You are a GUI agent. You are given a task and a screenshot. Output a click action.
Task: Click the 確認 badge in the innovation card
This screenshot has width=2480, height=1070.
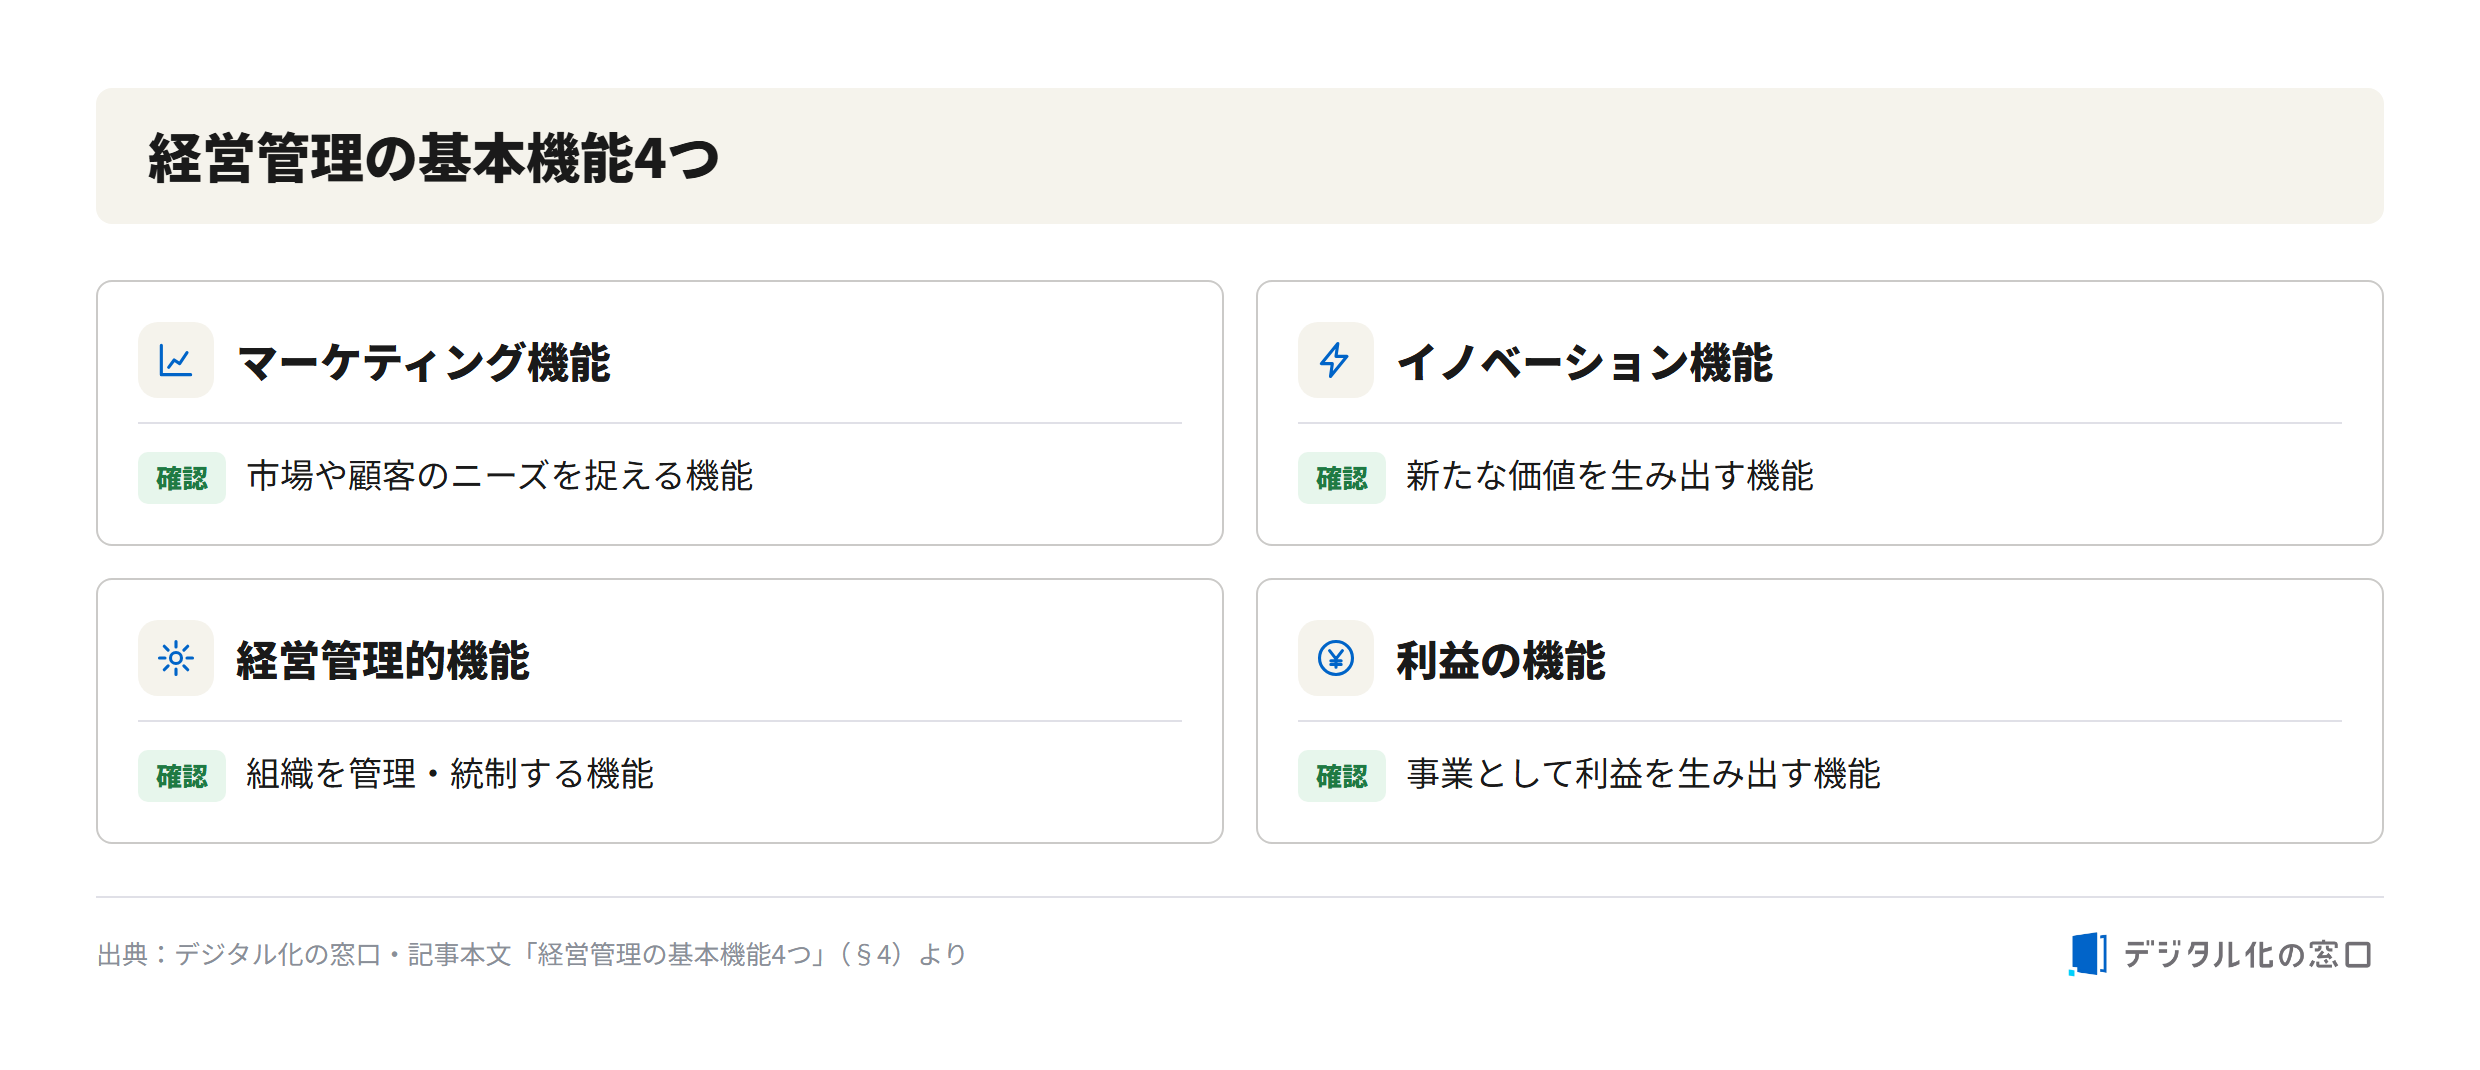(x=1341, y=478)
